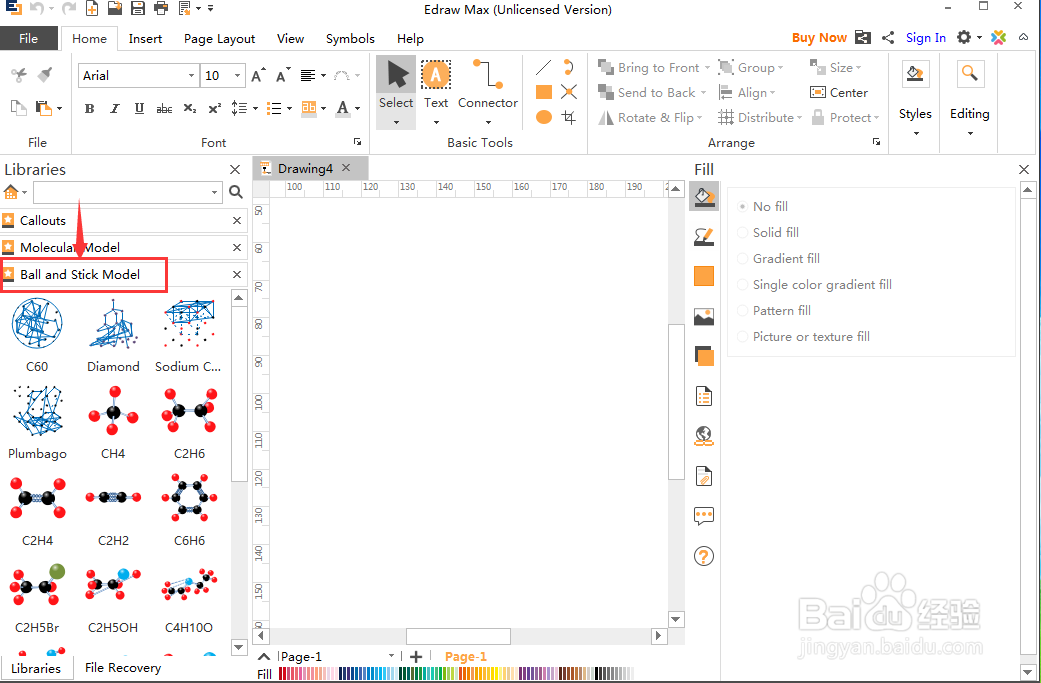The image size is (1041, 683).
Task: Pick the ellipse shape tool
Action: (544, 117)
